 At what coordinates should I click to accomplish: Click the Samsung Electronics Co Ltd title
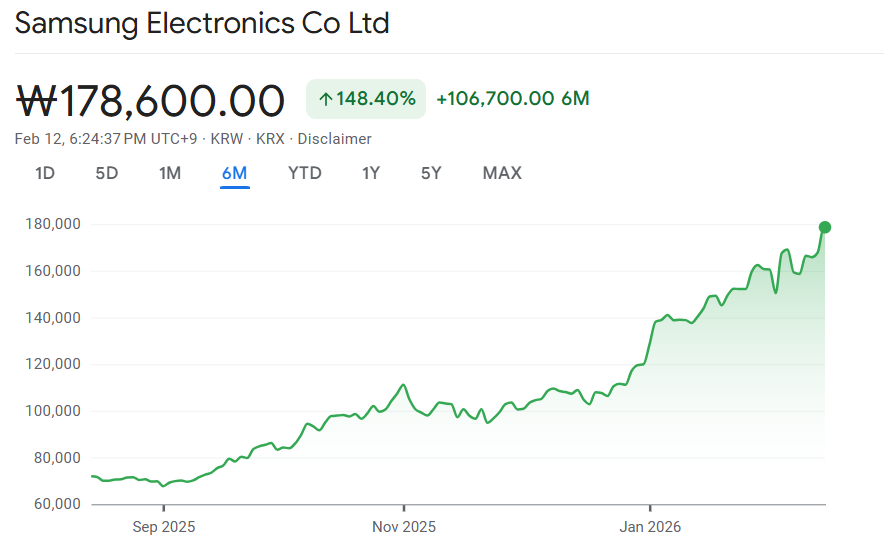(202, 23)
